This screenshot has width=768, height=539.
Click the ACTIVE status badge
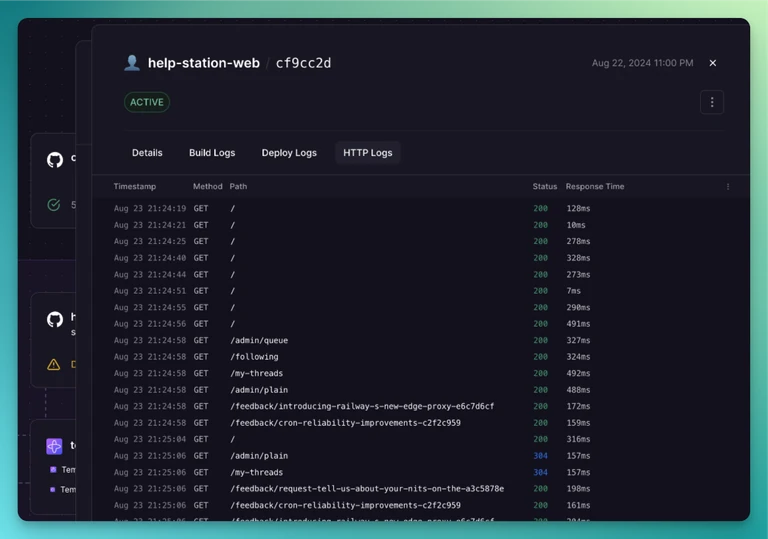point(146,102)
